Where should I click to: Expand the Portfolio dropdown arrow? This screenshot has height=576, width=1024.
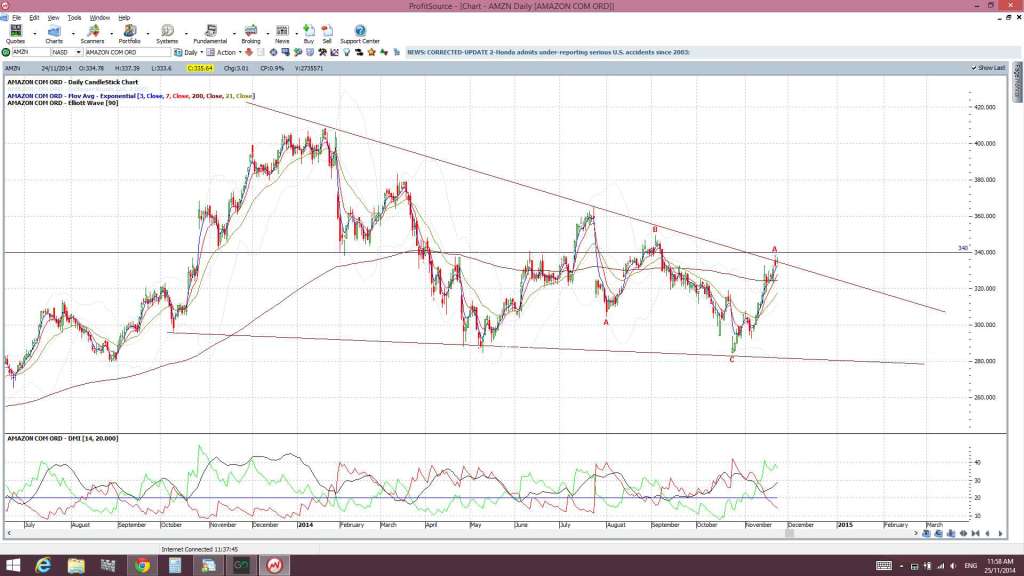coord(148,33)
